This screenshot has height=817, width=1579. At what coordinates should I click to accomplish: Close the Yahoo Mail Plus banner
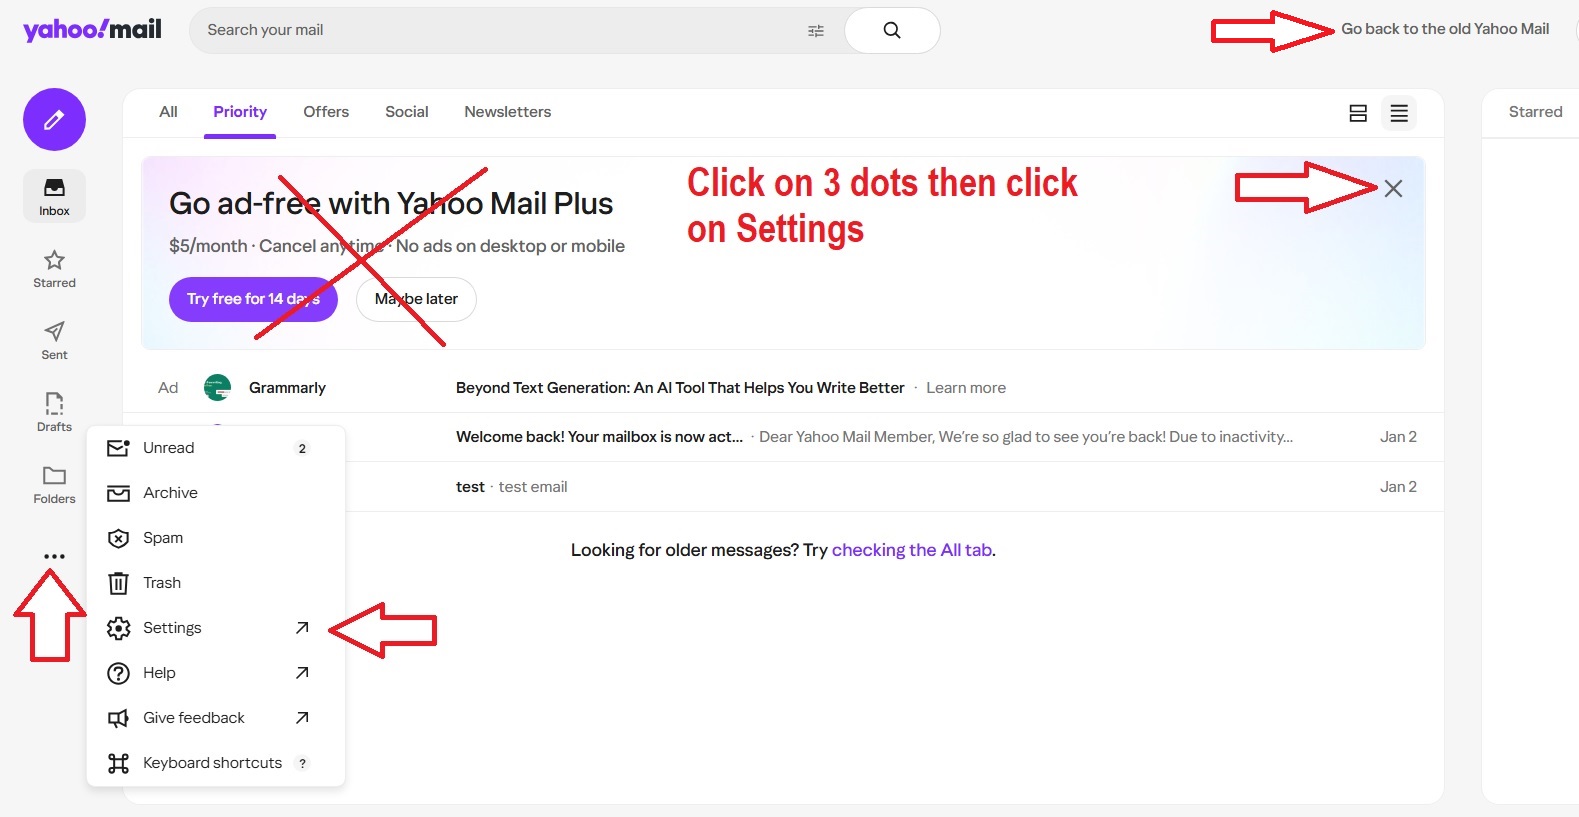(x=1393, y=189)
